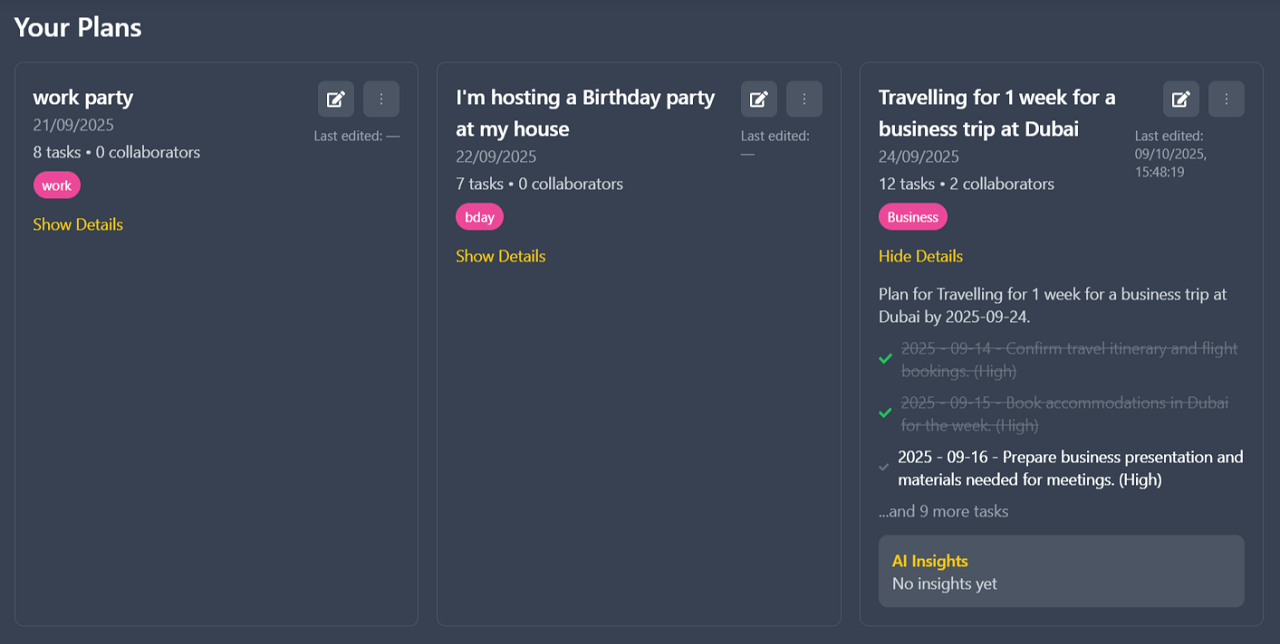This screenshot has height=644, width=1280.
Task: Open the edit icon for the Birthday party plan
Action: pyautogui.click(x=758, y=99)
